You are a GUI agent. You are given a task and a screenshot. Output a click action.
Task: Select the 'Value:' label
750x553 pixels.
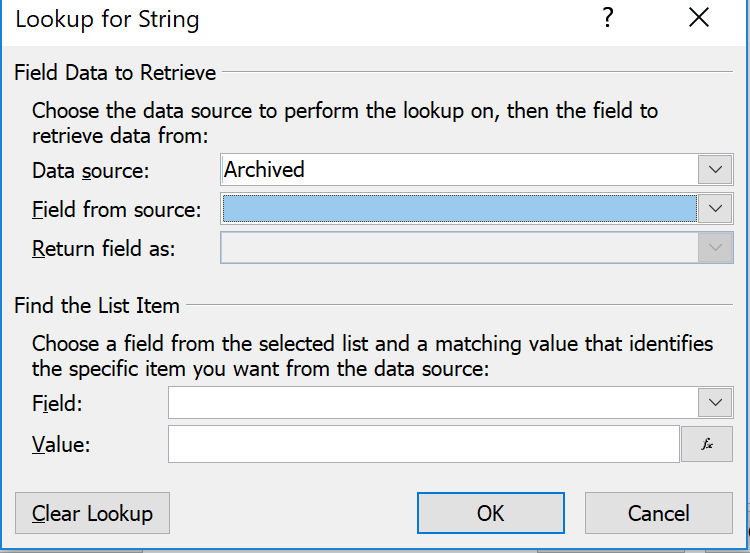(x=61, y=444)
